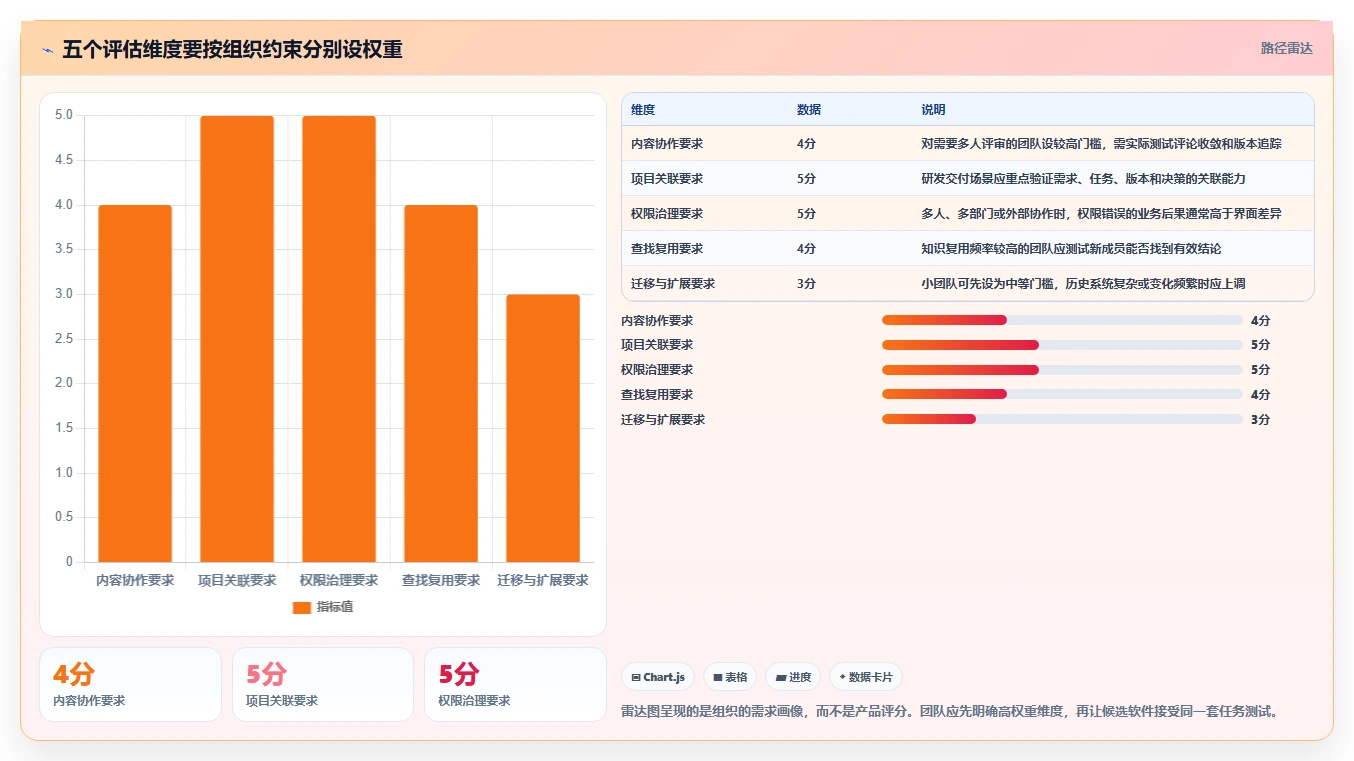Click the 项目关联要求 bar in the chart
The image size is (1354, 761).
(237, 339)
